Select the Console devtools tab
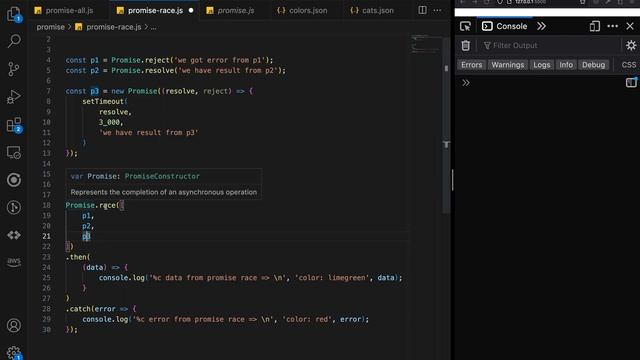The width and height of the screenshot is (640, 360). click(x=504, y=26)
